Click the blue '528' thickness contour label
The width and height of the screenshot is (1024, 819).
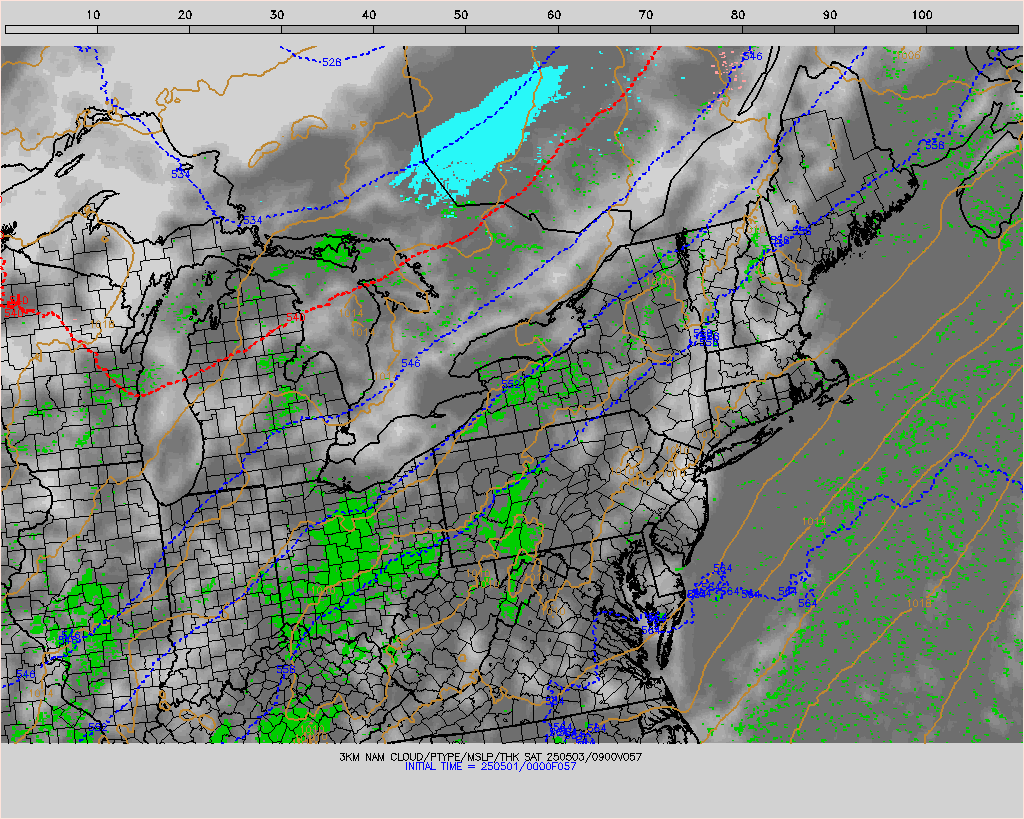tap(332, 62)
